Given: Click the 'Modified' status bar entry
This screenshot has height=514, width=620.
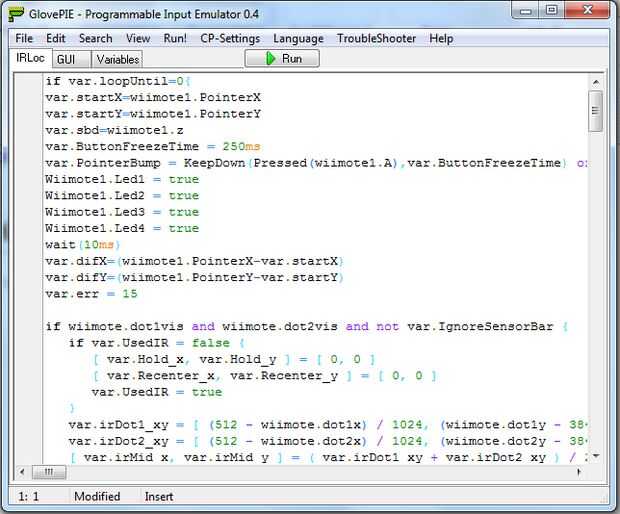Looking at the screenshot, I should (x=97, y=497).
